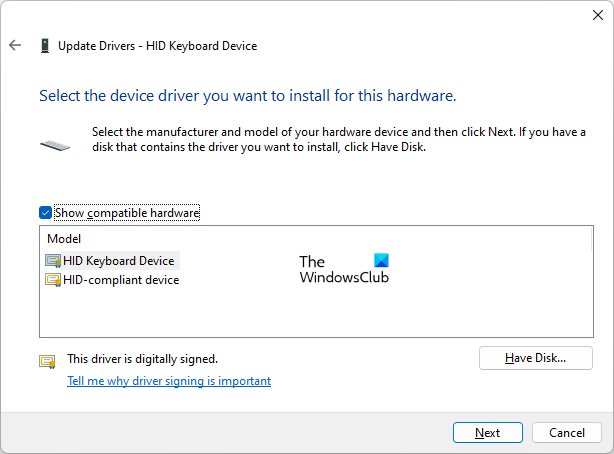Open the Have Disk dialog

tap(535, 358)
